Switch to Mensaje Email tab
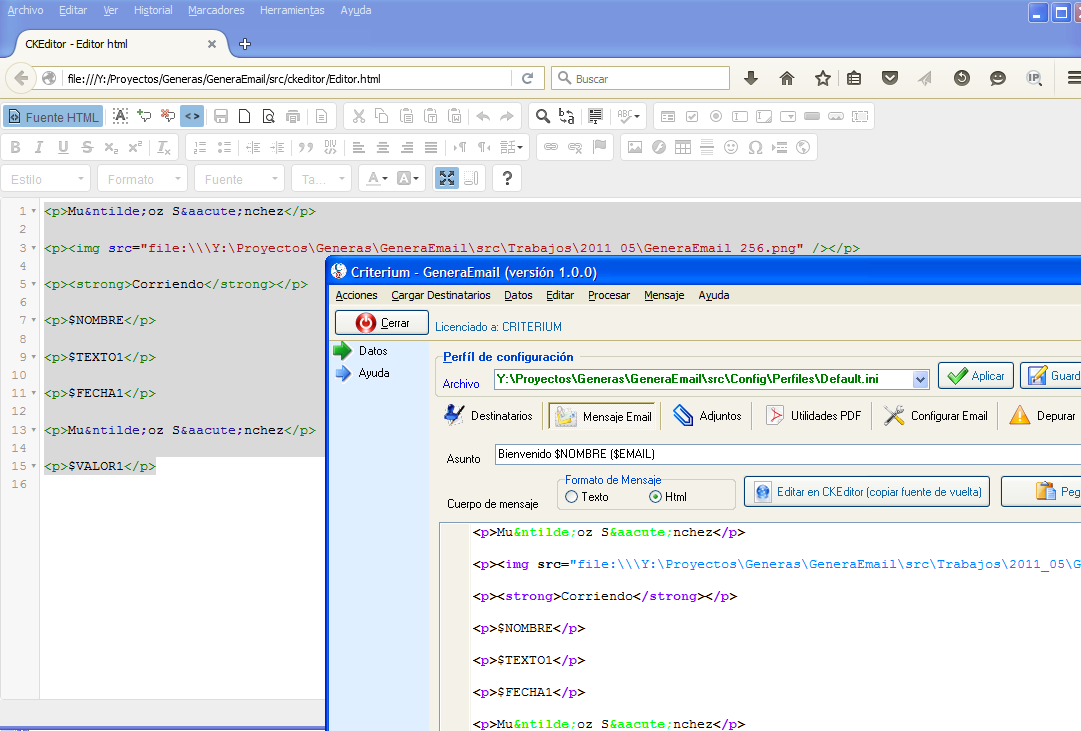Viewport: 1081px width, 731px height. coord(604,417)
